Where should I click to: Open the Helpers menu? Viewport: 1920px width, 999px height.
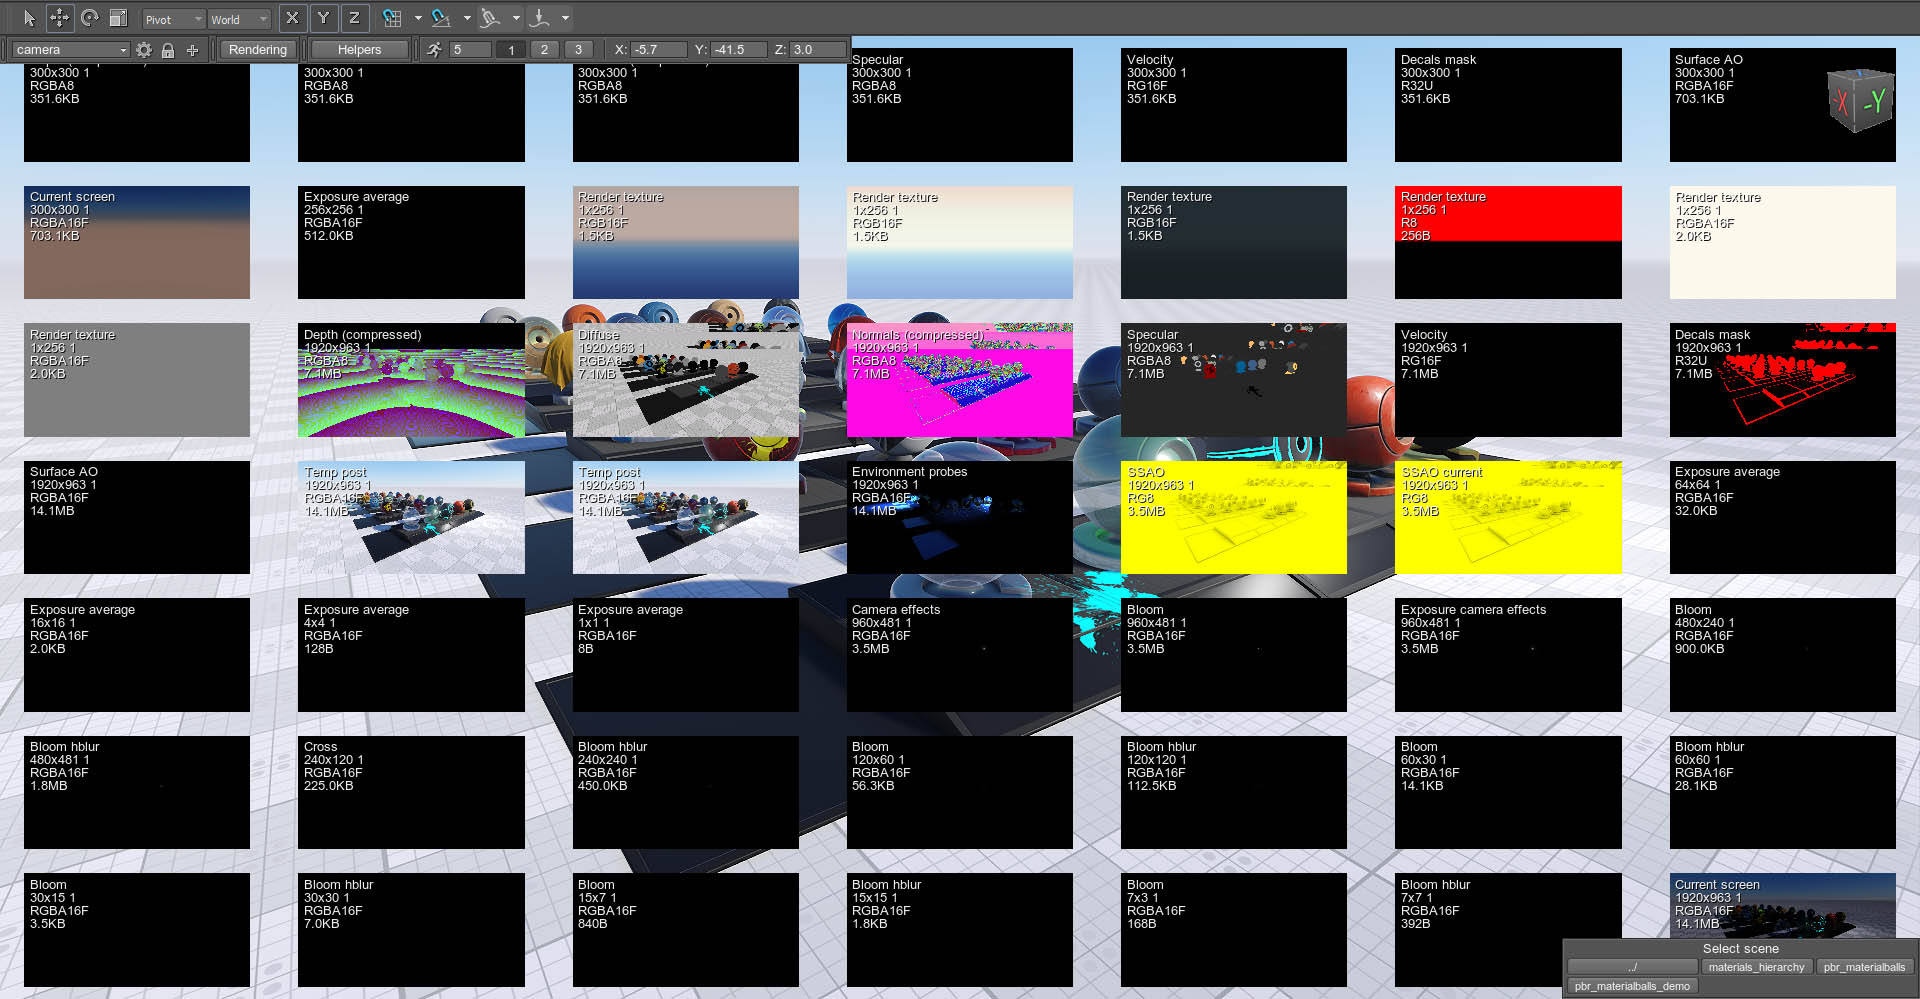(x=359, y=50)
